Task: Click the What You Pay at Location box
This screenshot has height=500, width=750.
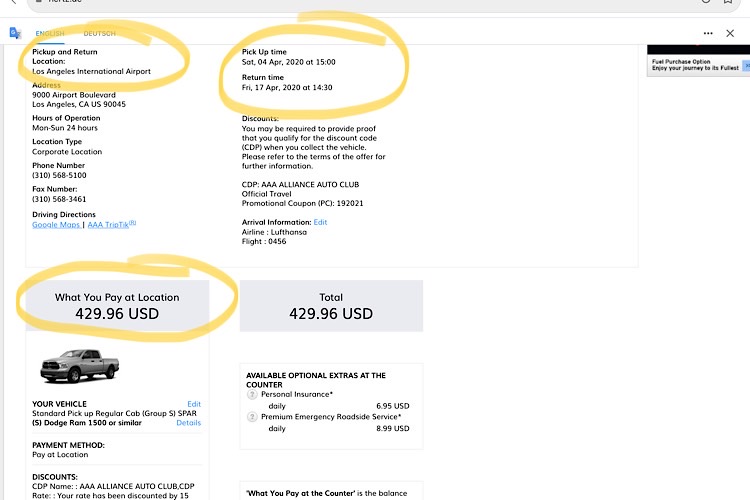Action: 117,305
